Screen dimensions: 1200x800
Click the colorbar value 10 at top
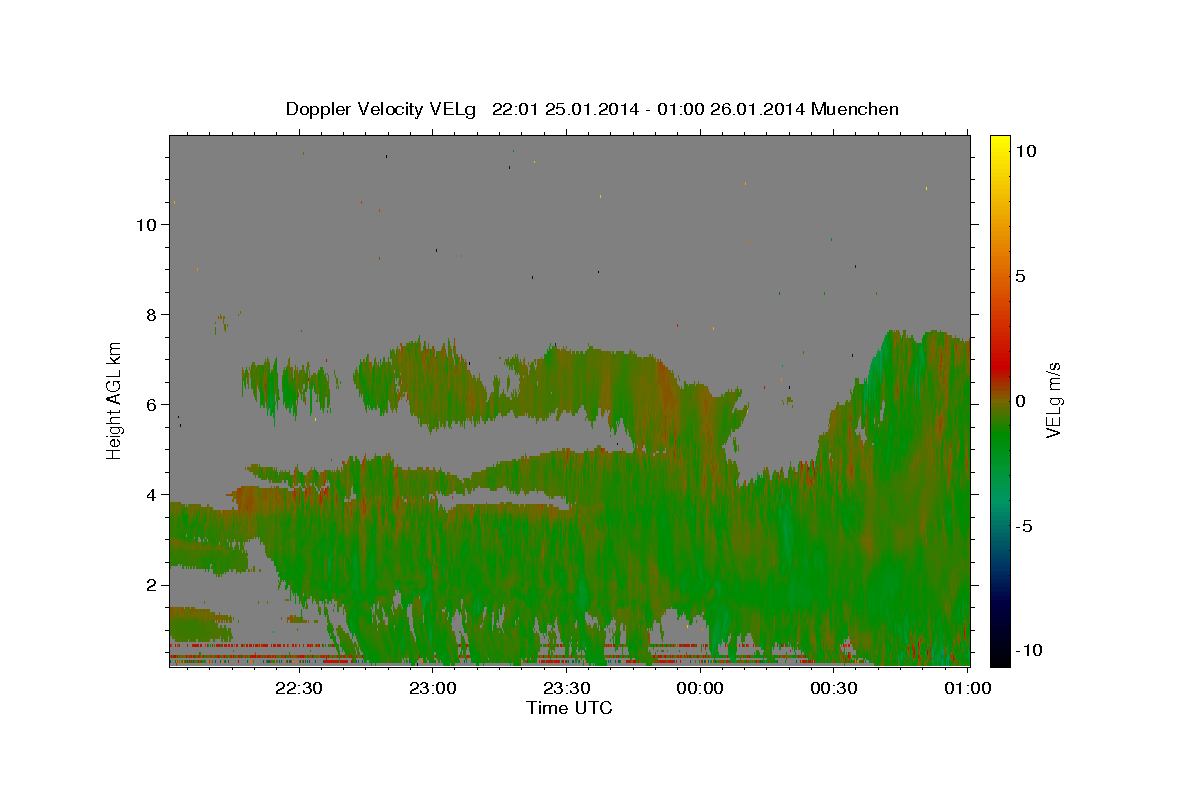click(x=1025, y=151)
